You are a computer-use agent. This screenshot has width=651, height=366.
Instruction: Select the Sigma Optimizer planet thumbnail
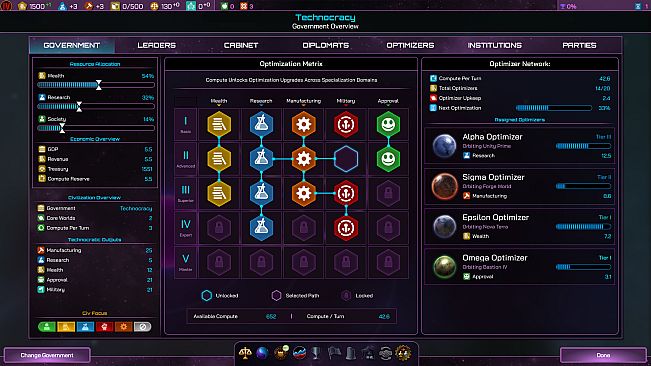click(444, 186)
